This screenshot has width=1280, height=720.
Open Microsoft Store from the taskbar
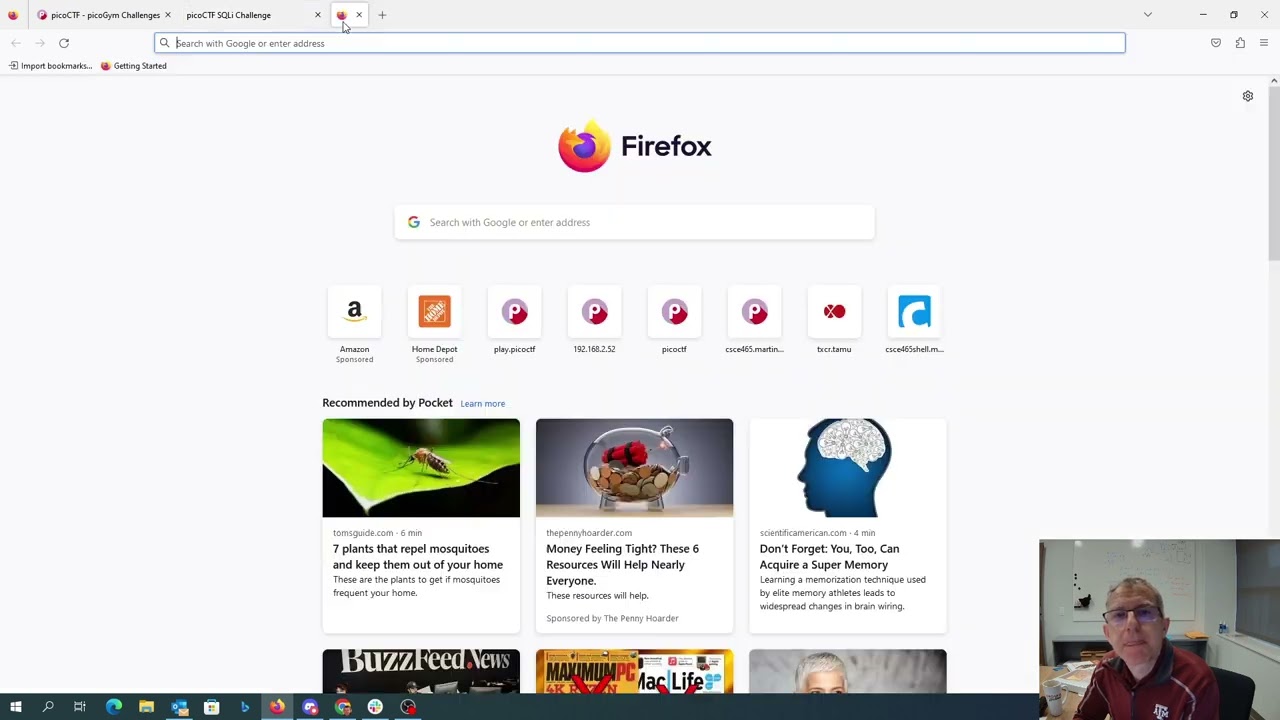click(x=212, y=707)
